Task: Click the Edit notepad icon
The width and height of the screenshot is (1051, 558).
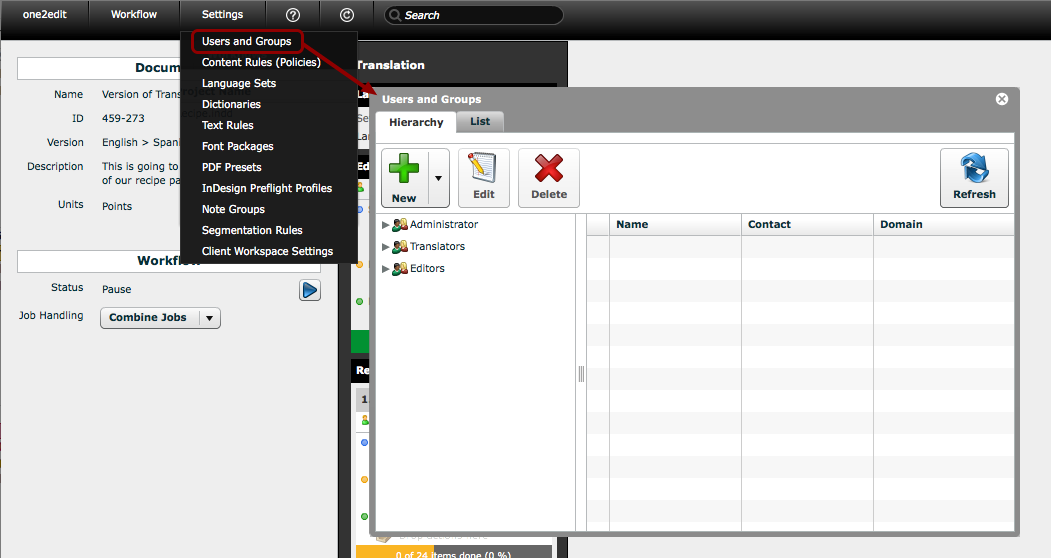Action: coord(483,168)
